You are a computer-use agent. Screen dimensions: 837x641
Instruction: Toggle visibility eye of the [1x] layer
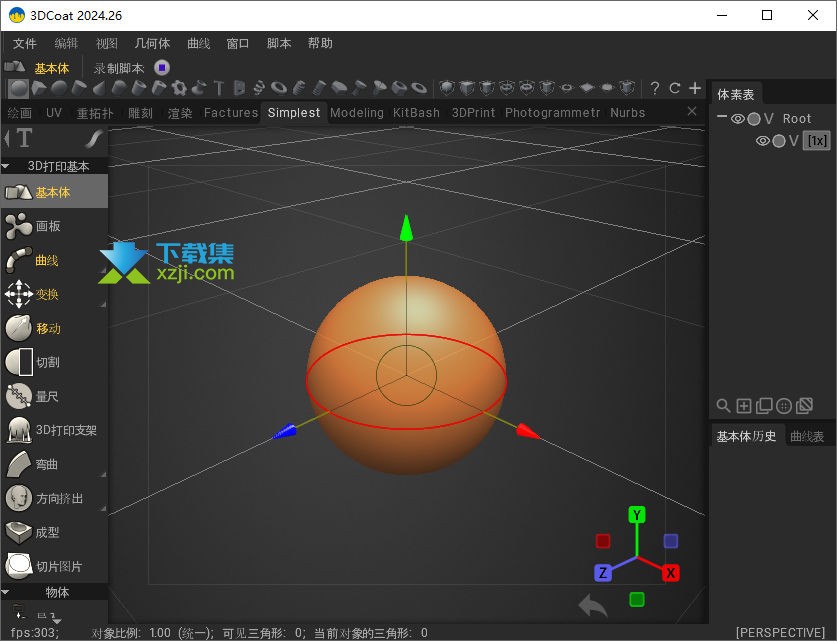(x=763, y=141)
